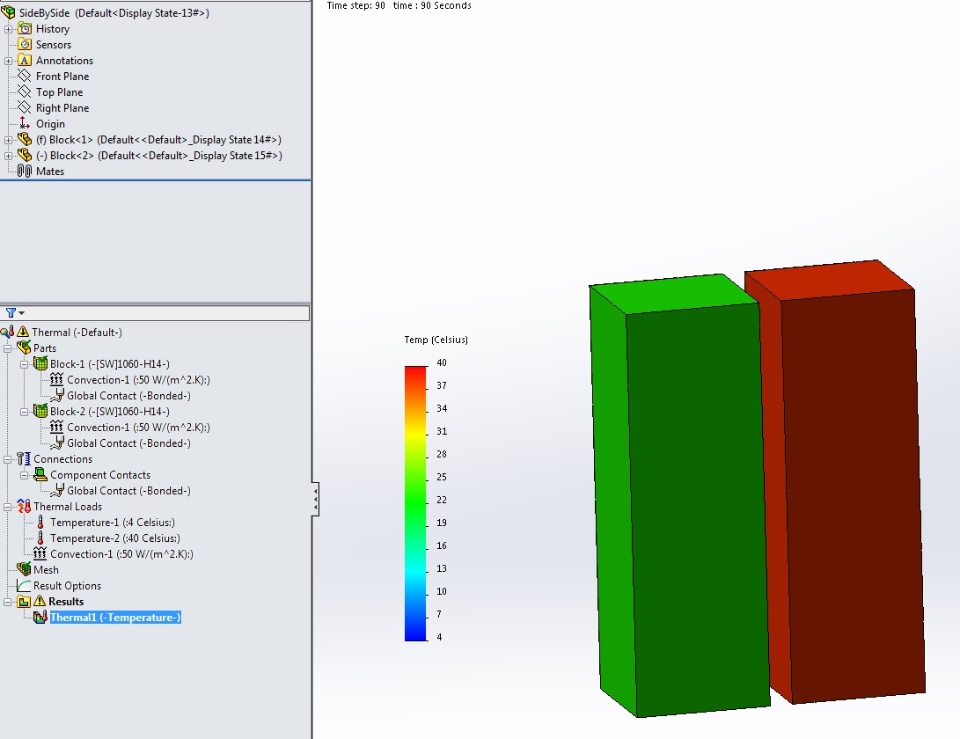Click Convection-1 icon under Block-2
The image size is (960, 739).
(x=56, y=427)
